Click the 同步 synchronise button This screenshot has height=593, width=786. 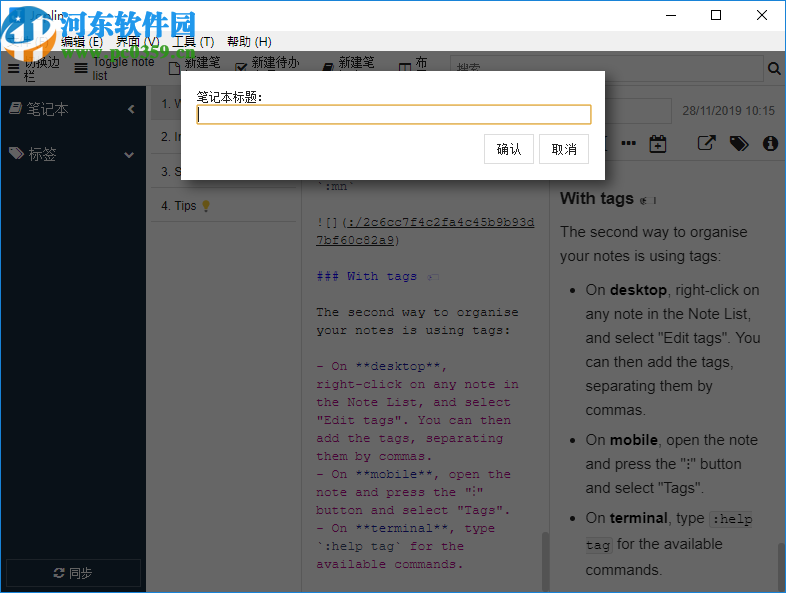73,573
